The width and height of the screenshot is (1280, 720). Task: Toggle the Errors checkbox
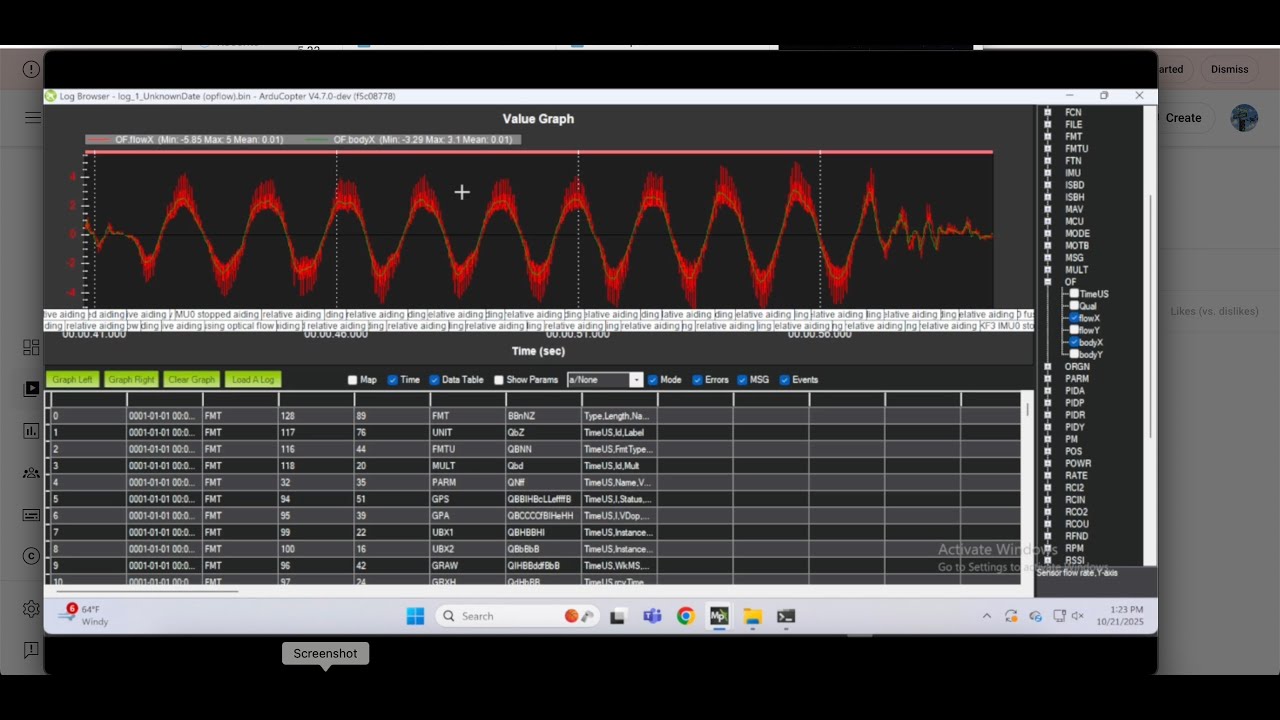tap(697, 380)
